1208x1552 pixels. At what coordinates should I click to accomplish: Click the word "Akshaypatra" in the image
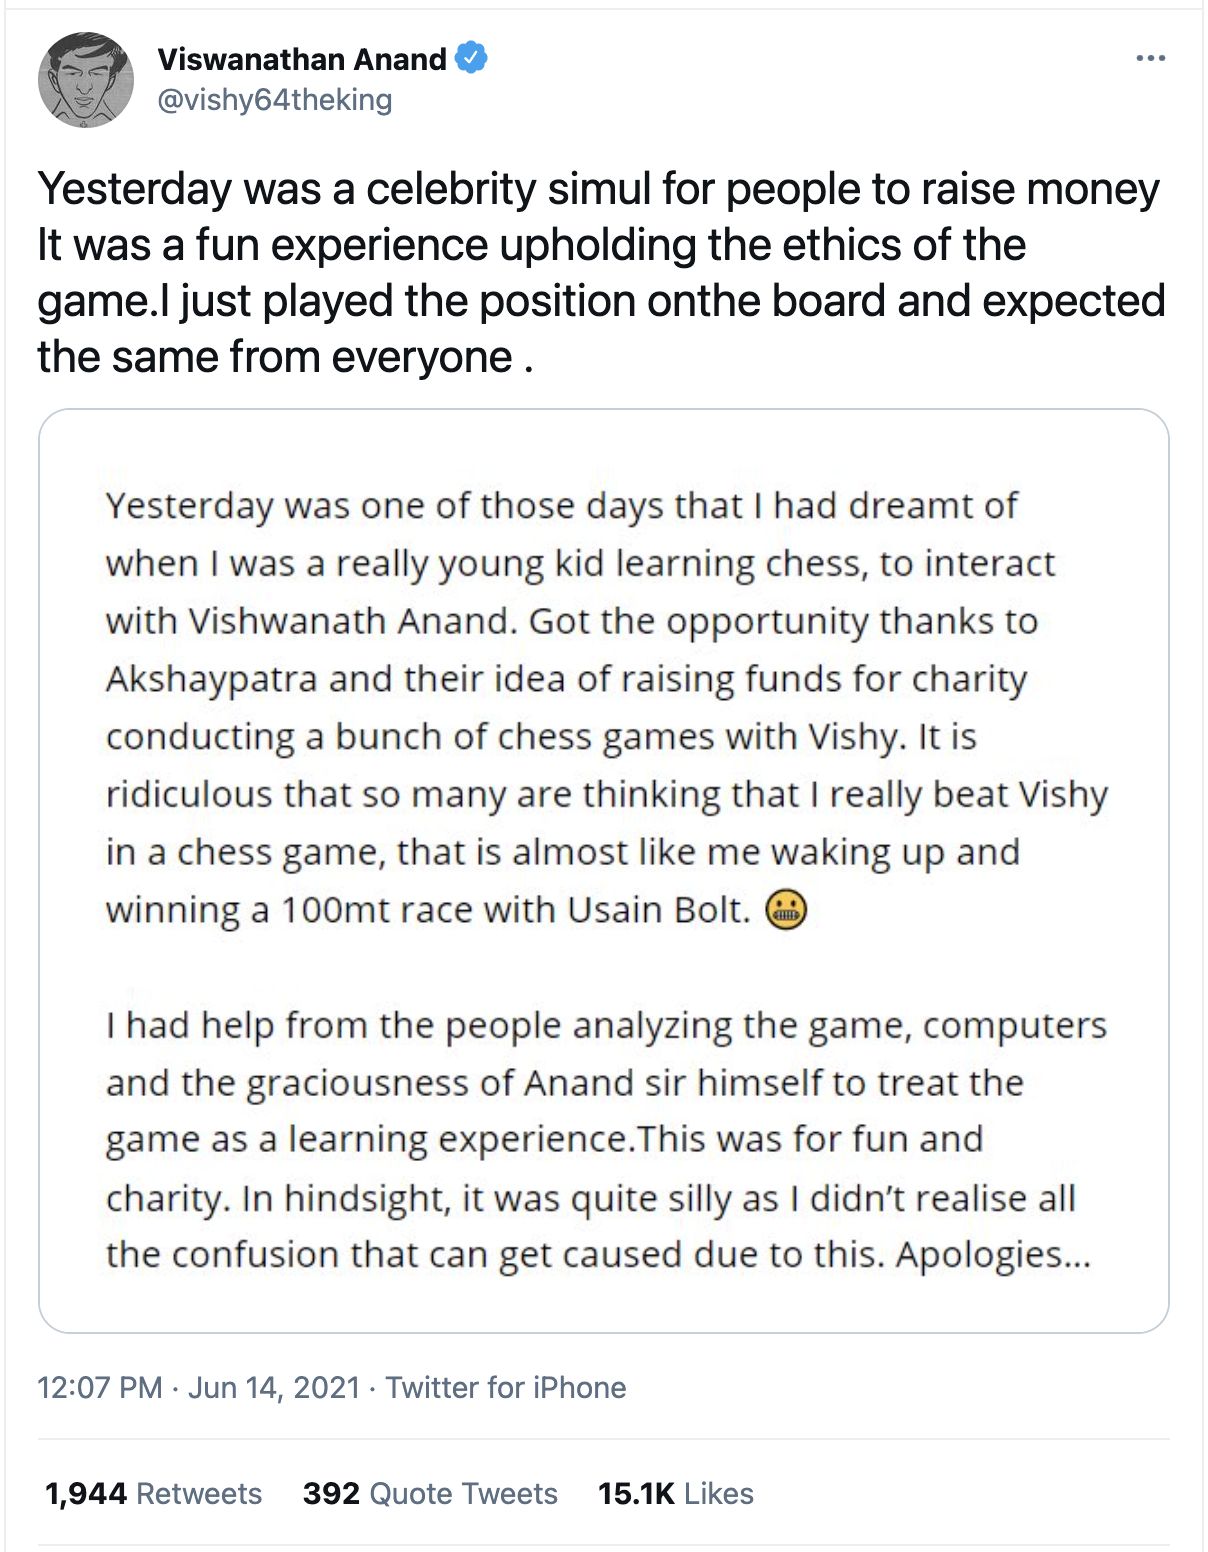click(211, 678)
